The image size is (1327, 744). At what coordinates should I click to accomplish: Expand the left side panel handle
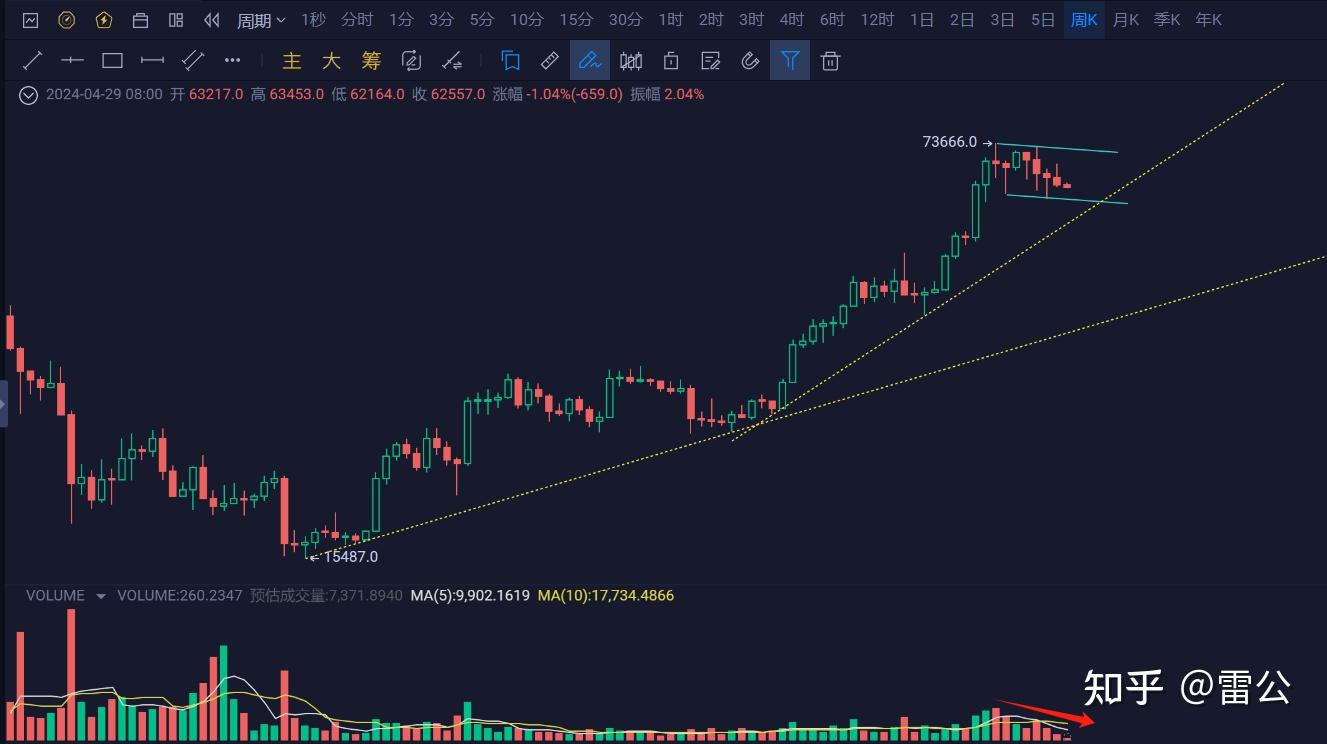(3, 404)
